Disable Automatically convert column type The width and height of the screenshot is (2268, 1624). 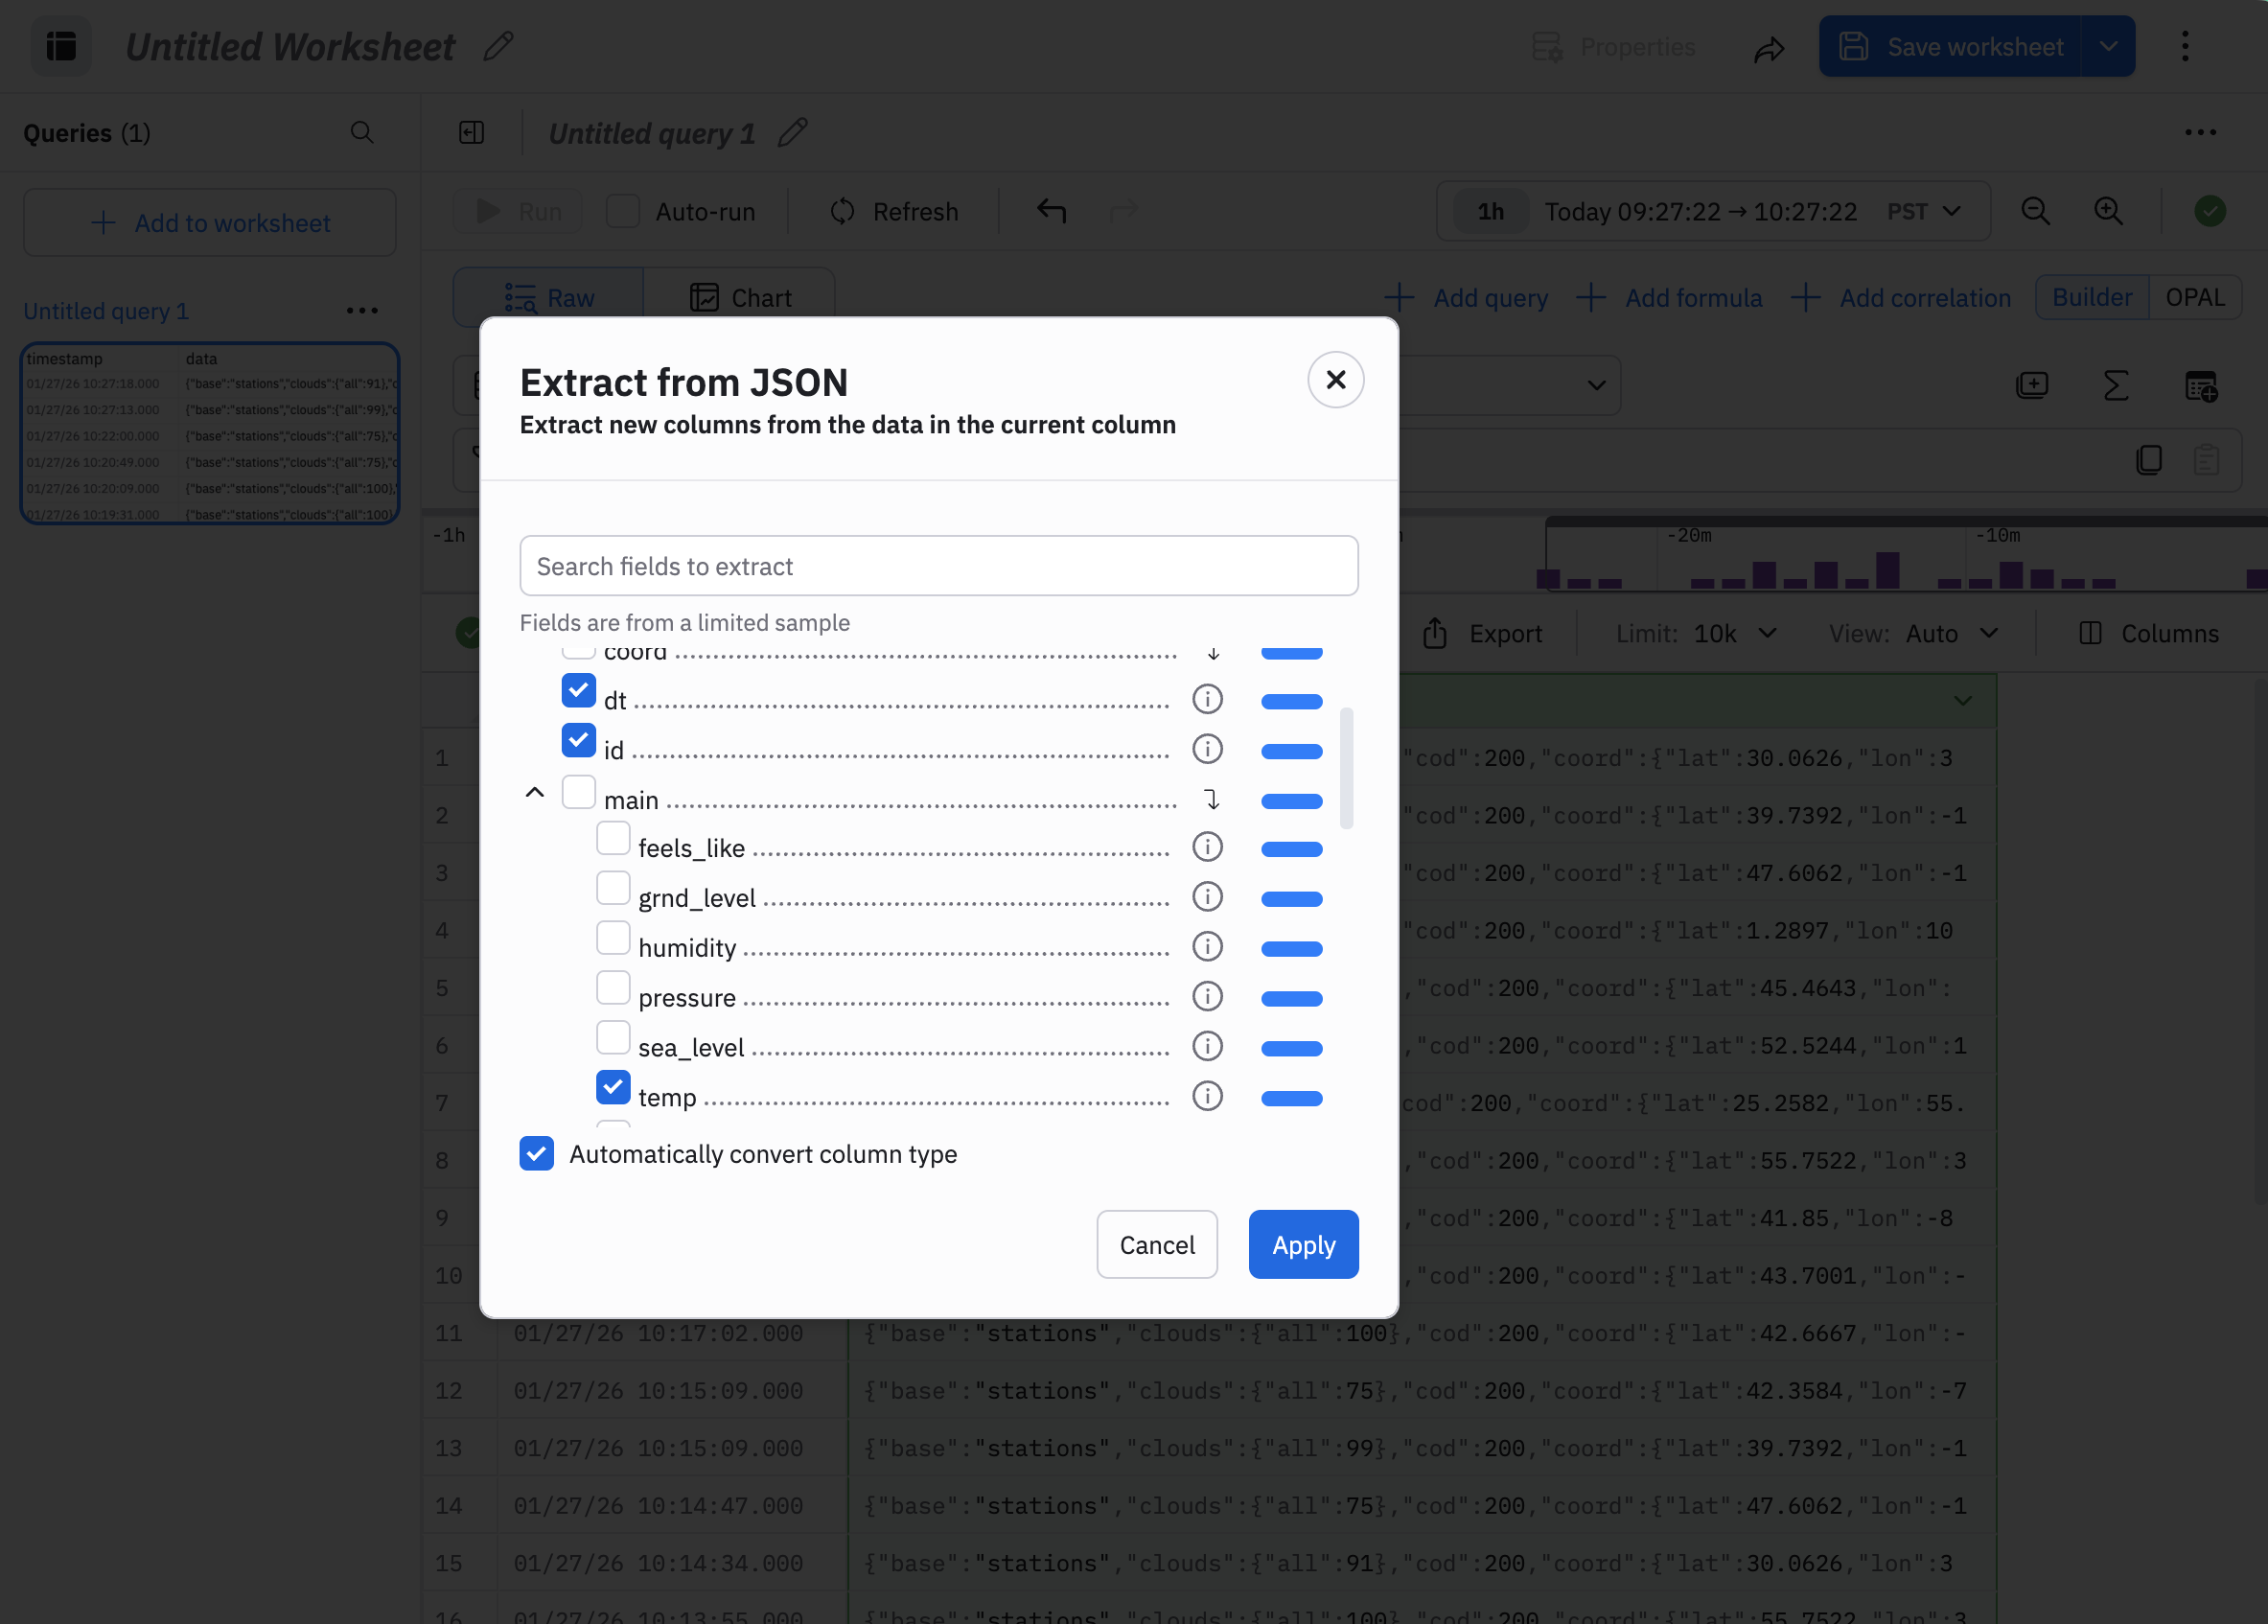(x=537, y=1153)
